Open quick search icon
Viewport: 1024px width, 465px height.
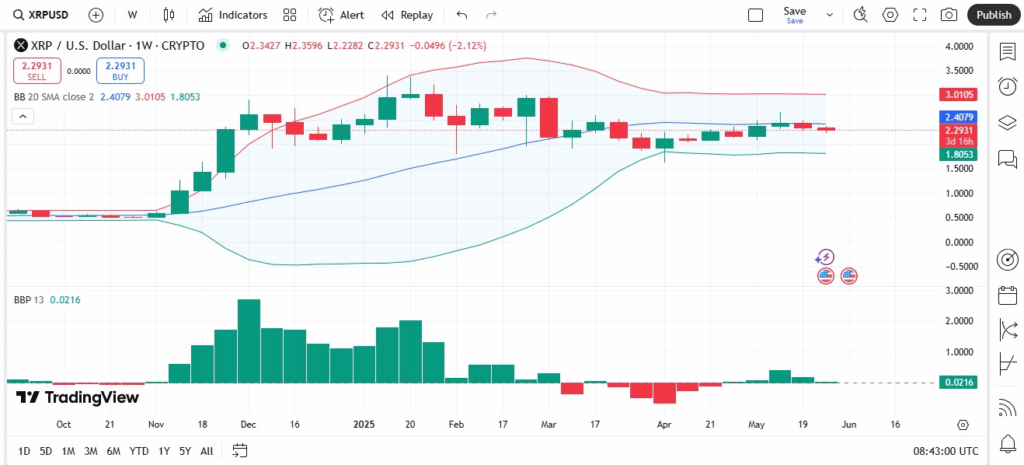pos(861,14)
